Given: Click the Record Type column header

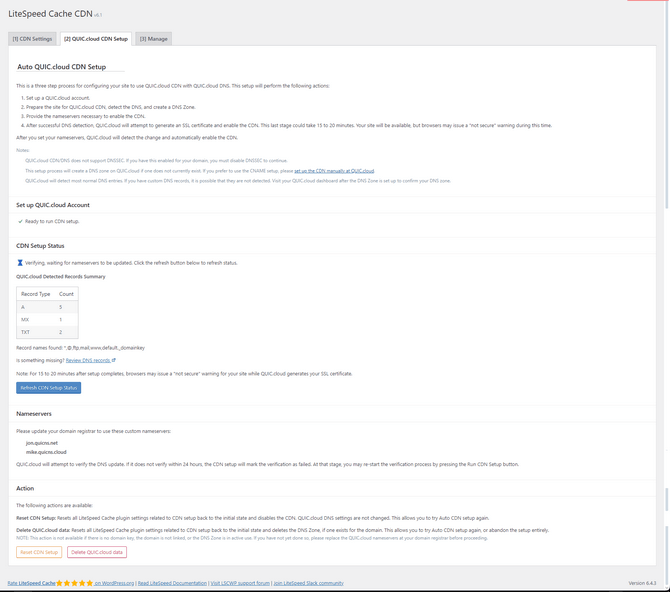Looking at the screenshot, I should pos(36,295).
